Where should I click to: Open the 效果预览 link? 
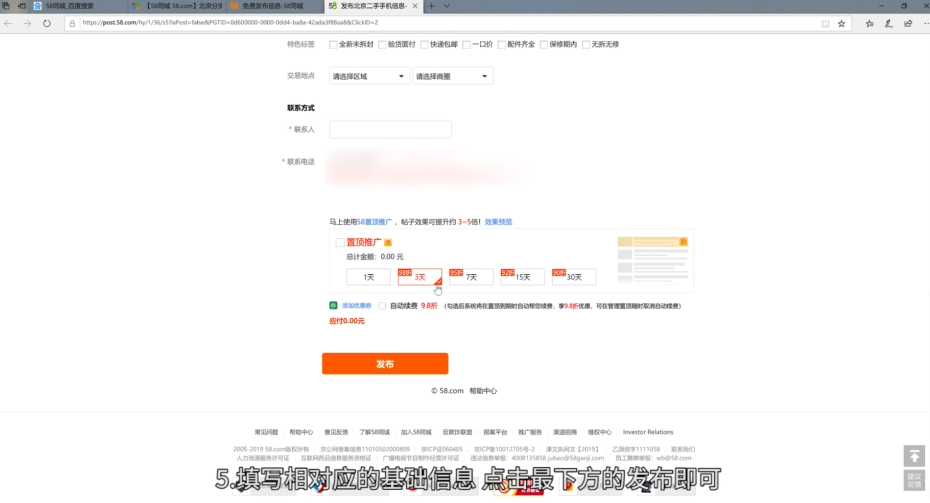click(x=498, y=222)
